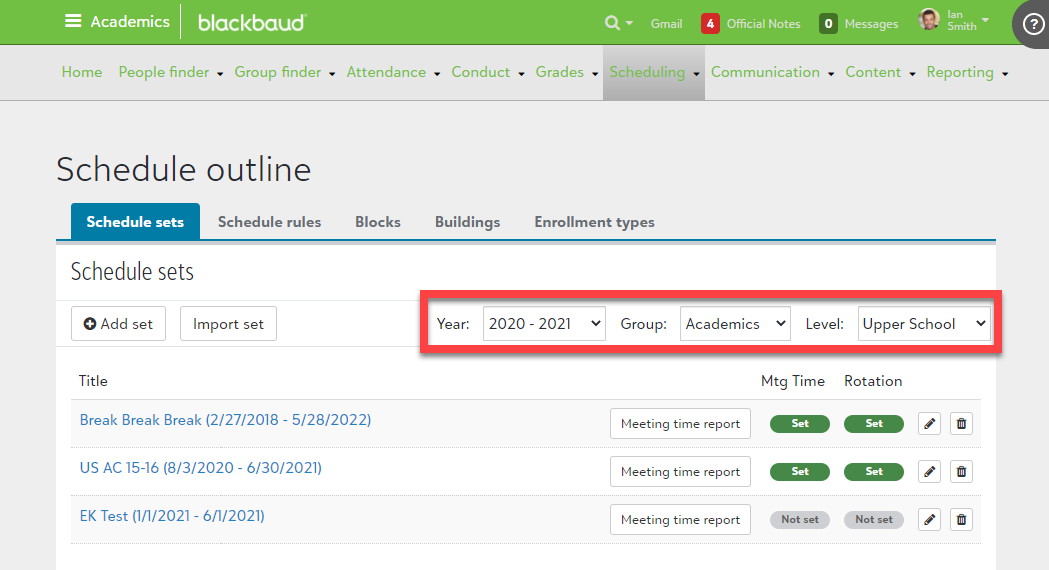Click pencil icon for US AC 15-16
This screenshot has height=570, width=1049.
[x=930, y=471]
